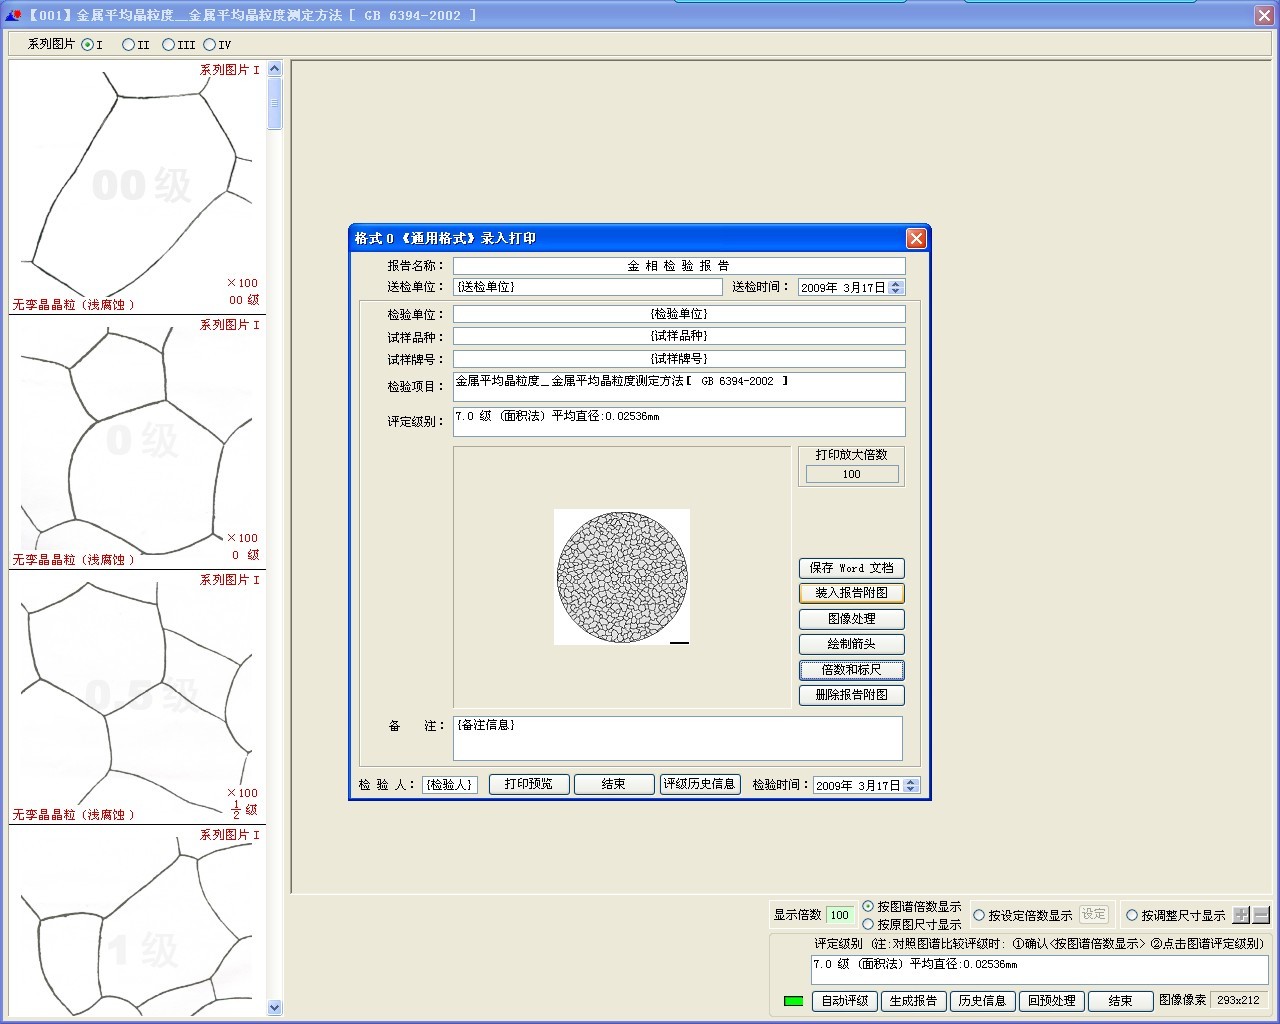Click 保存 Word 文档 button

click(852, 568)
